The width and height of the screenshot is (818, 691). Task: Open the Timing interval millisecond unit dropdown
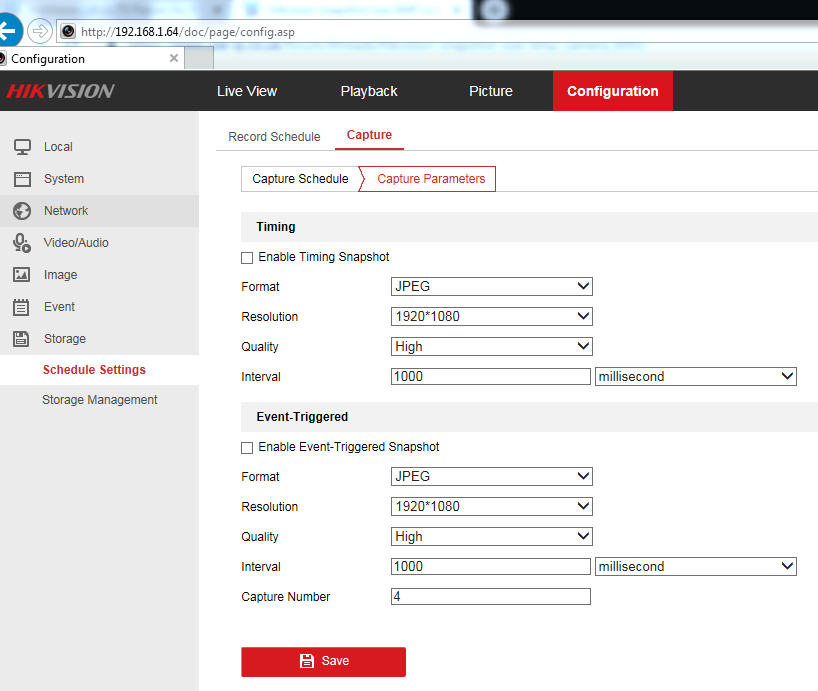695,377
